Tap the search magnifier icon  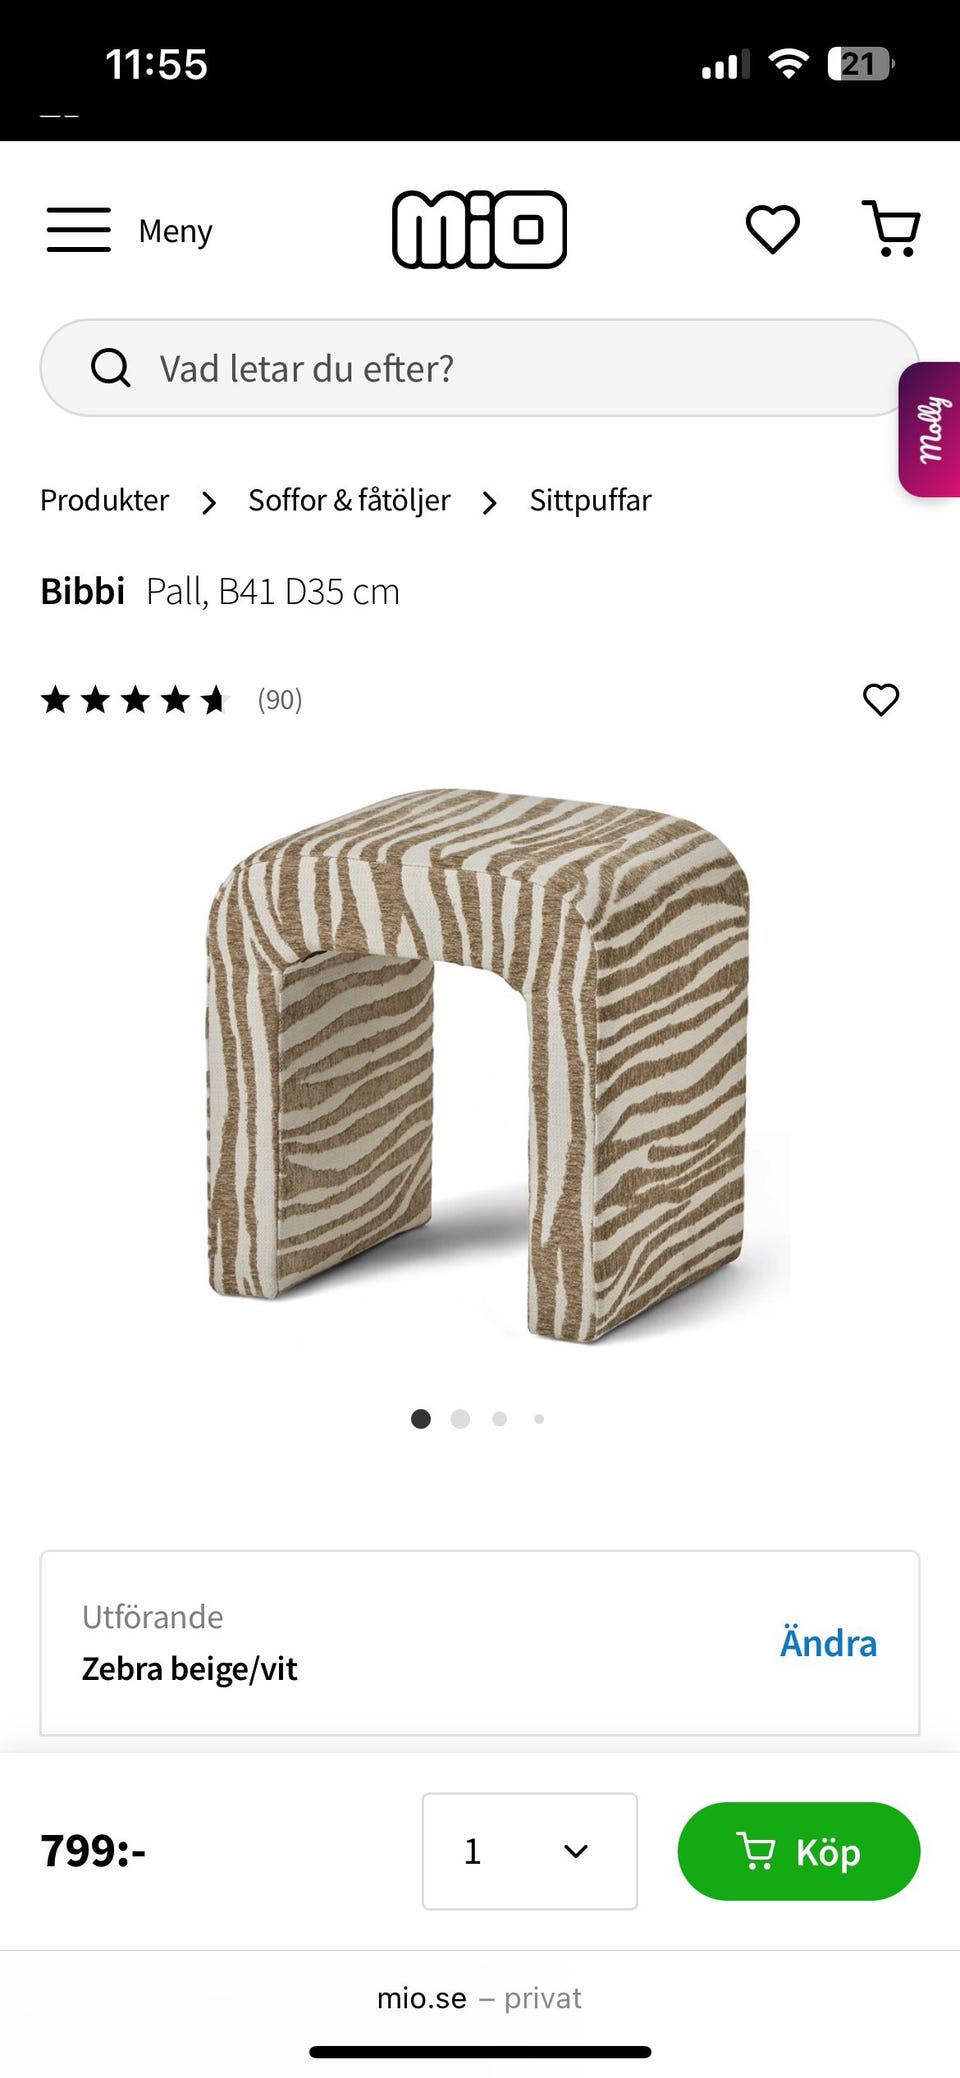[110, 368]
